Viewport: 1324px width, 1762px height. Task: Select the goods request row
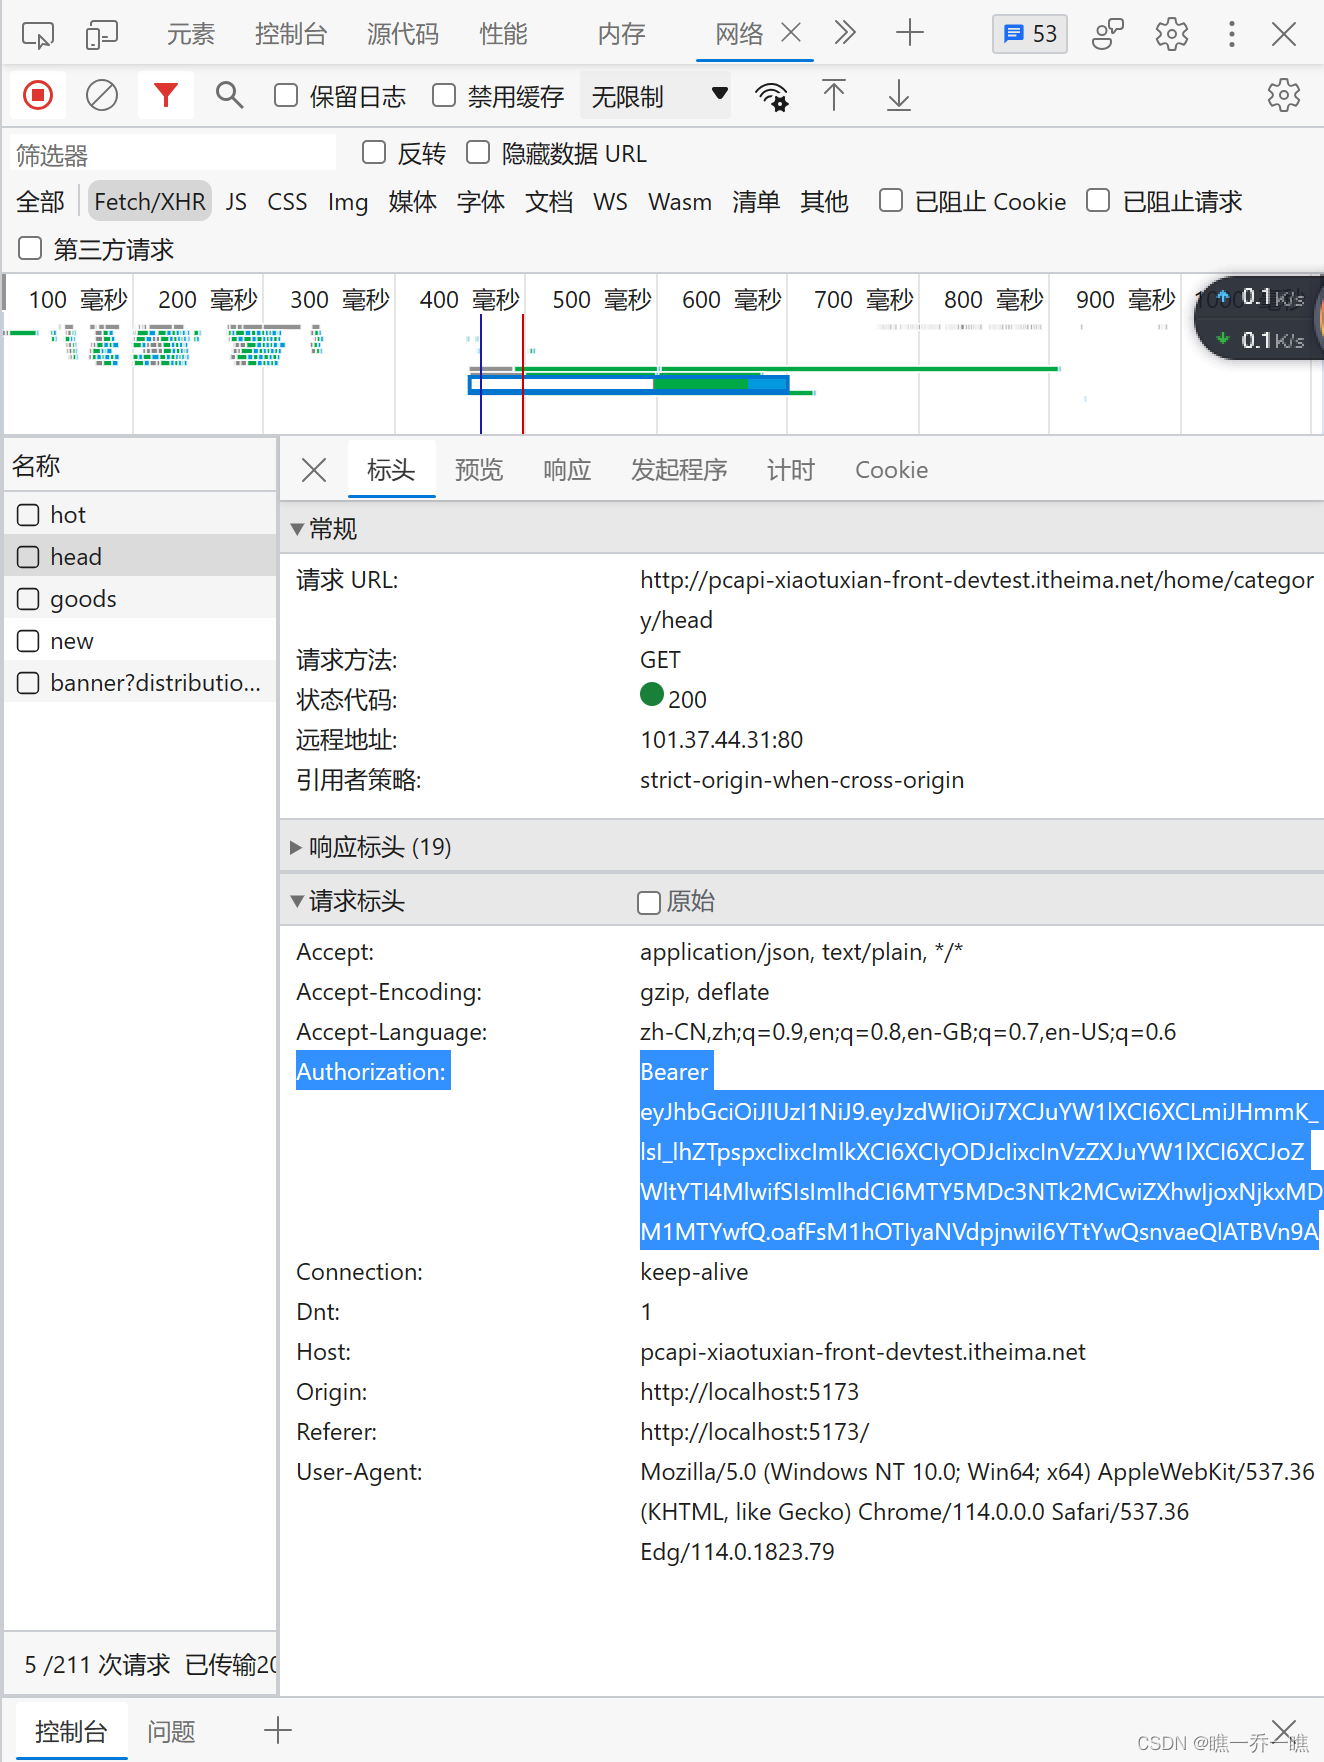tap(140, 599)
